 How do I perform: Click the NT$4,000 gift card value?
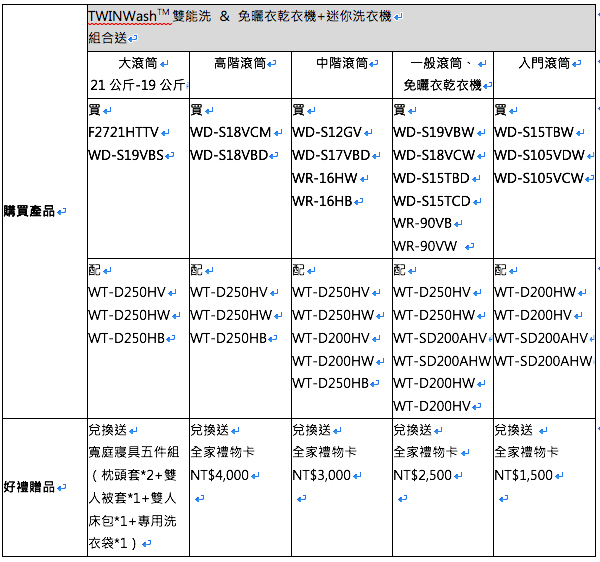(x=220, y=476)
